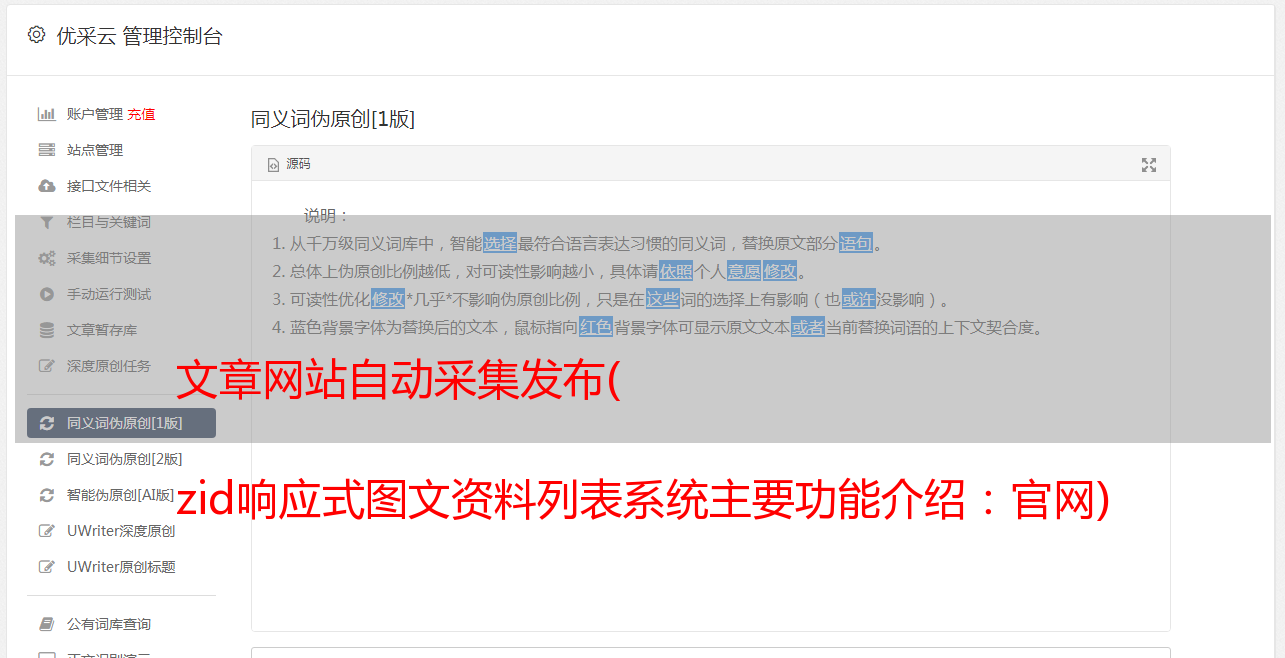Viewport: 1285px width, 658px height.
Task: Click the highlighted word 红色 in line 4
Action: [x=595, y=327]
